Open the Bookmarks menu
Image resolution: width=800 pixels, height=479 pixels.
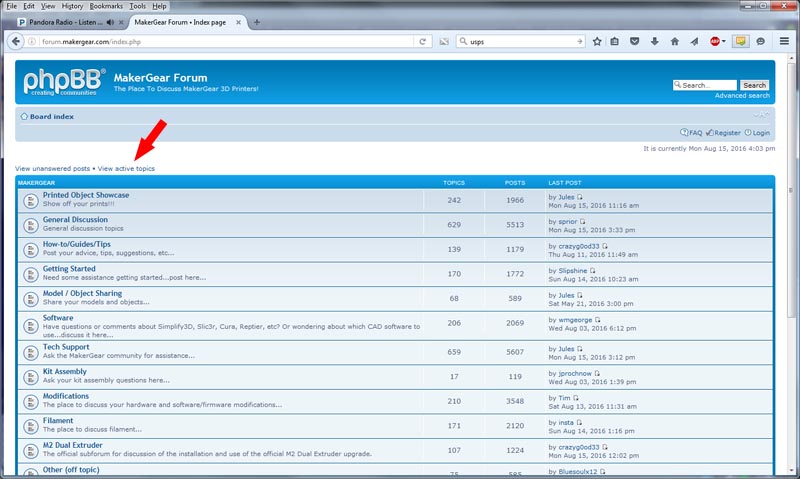106,6
